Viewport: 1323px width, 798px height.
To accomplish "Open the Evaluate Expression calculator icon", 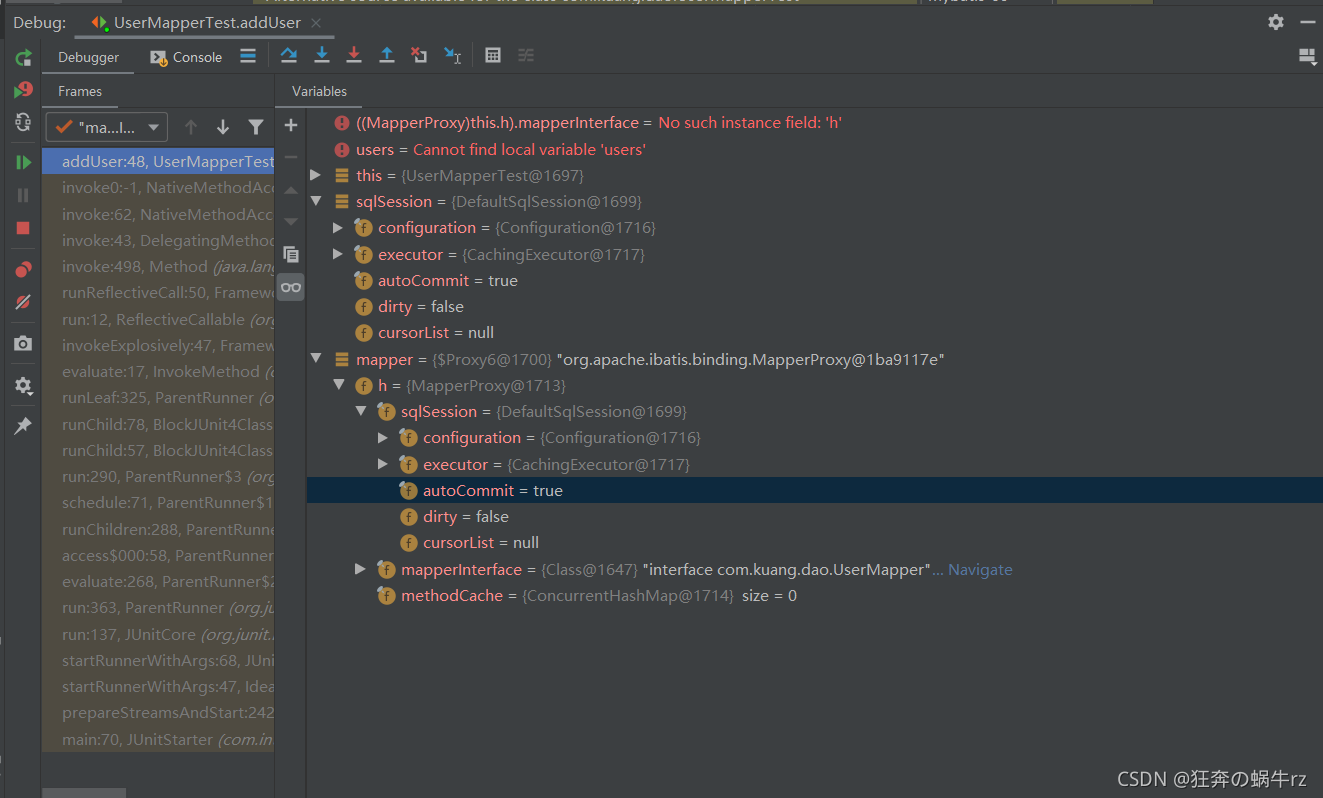I will pyautogui.click(x=493, y=56).
